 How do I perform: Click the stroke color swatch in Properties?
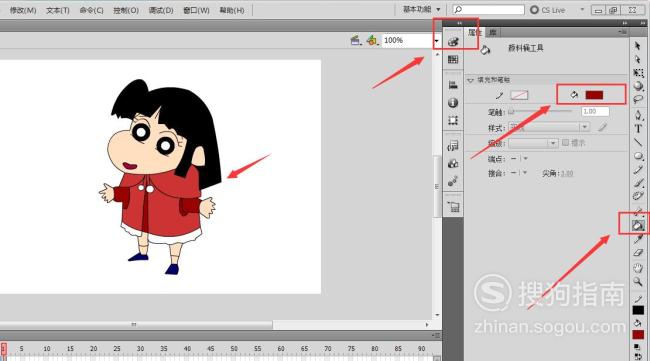(x=519, y=95)
